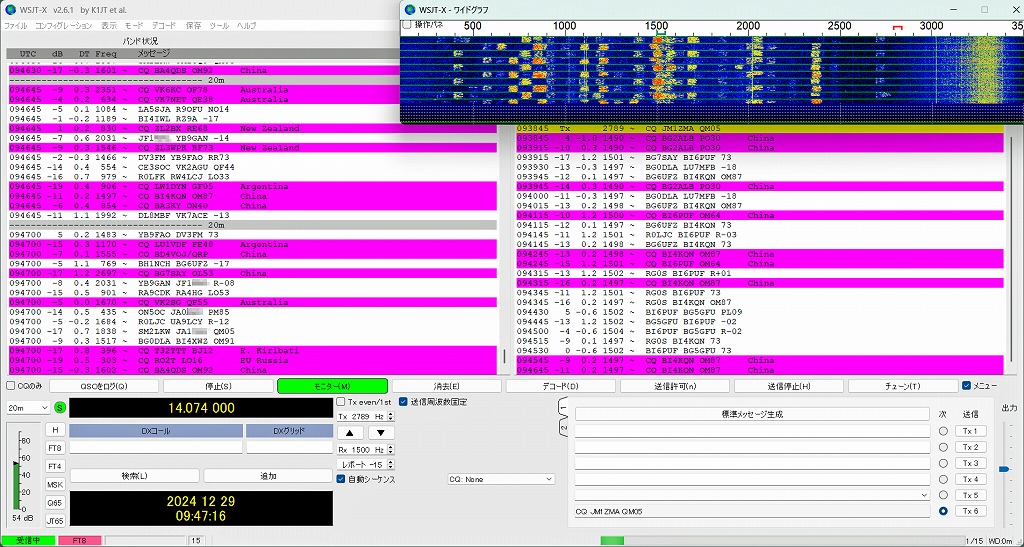Select the next radio button for Tx 3
The image size is (1024, 547).
943,463
